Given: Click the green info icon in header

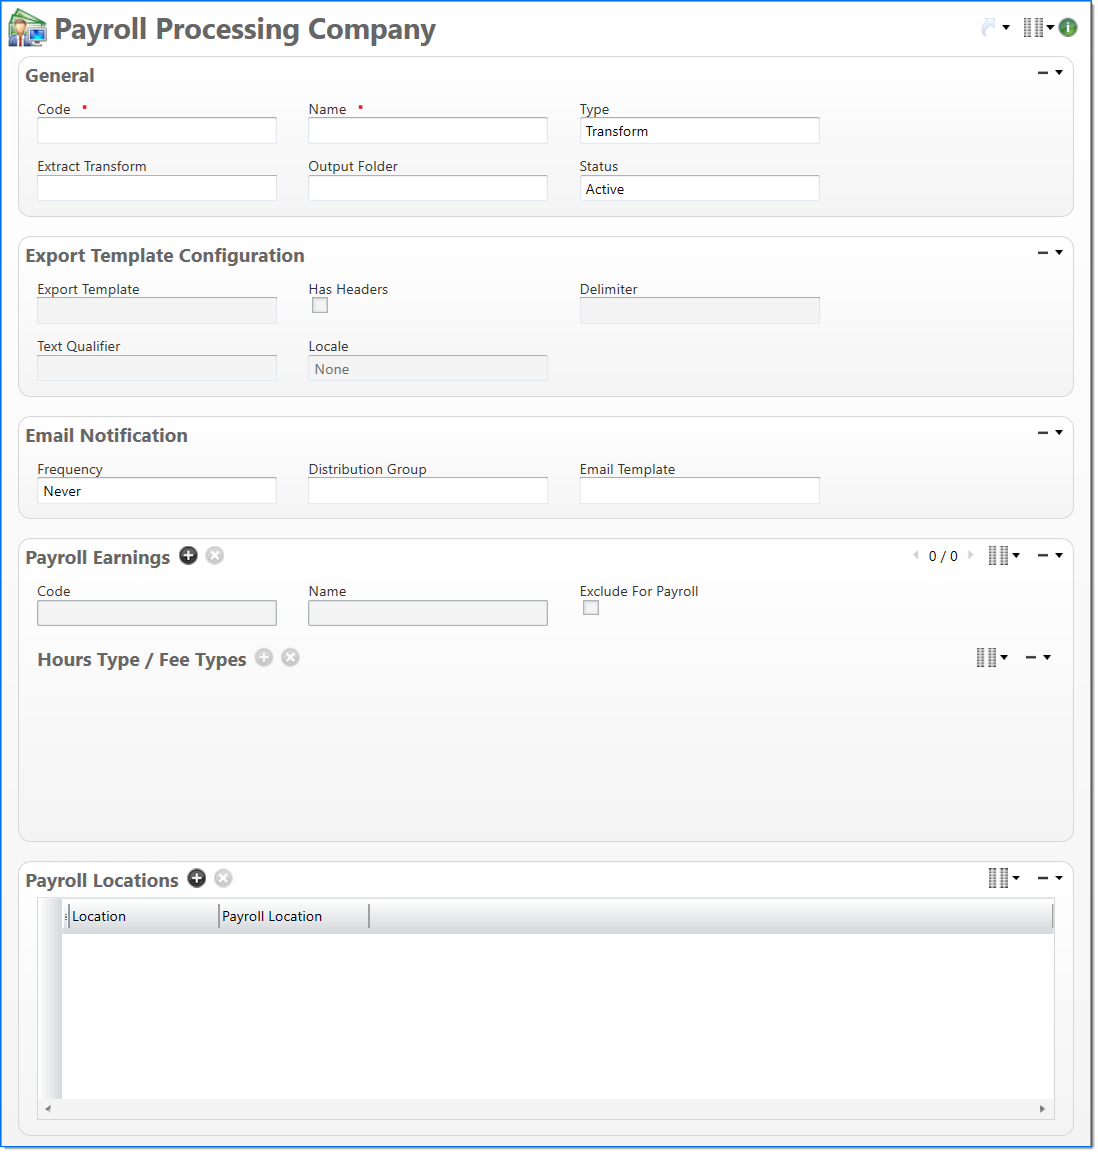Looking at the screenshot, I should [1068, 28].
